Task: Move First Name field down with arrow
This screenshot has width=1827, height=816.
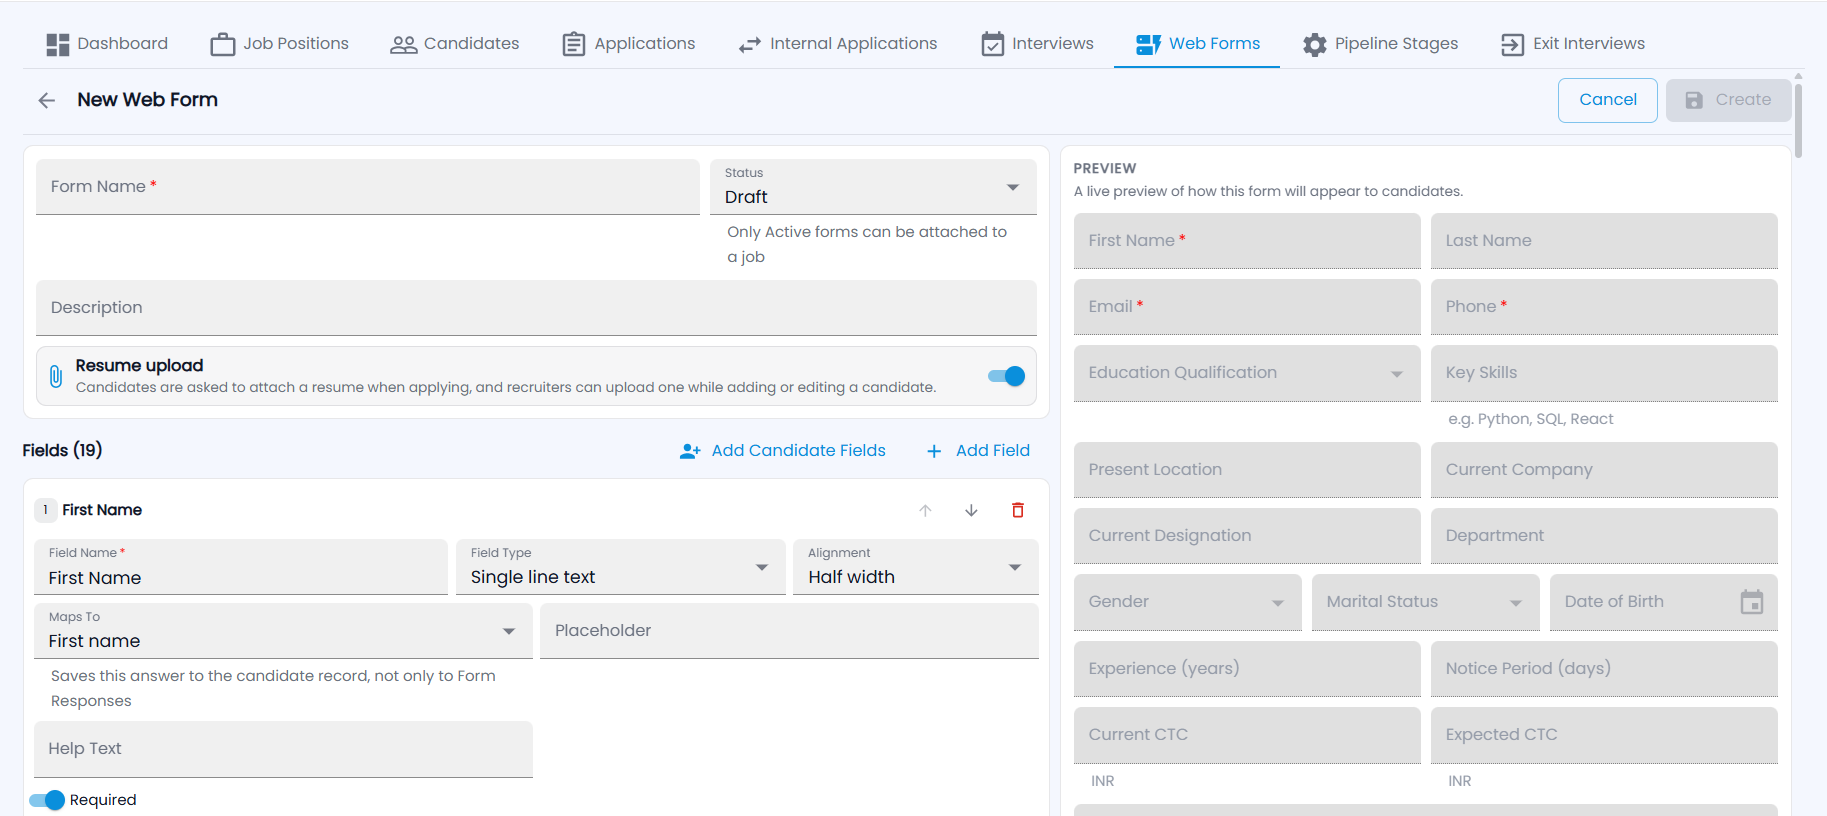Action: point(971,510)
